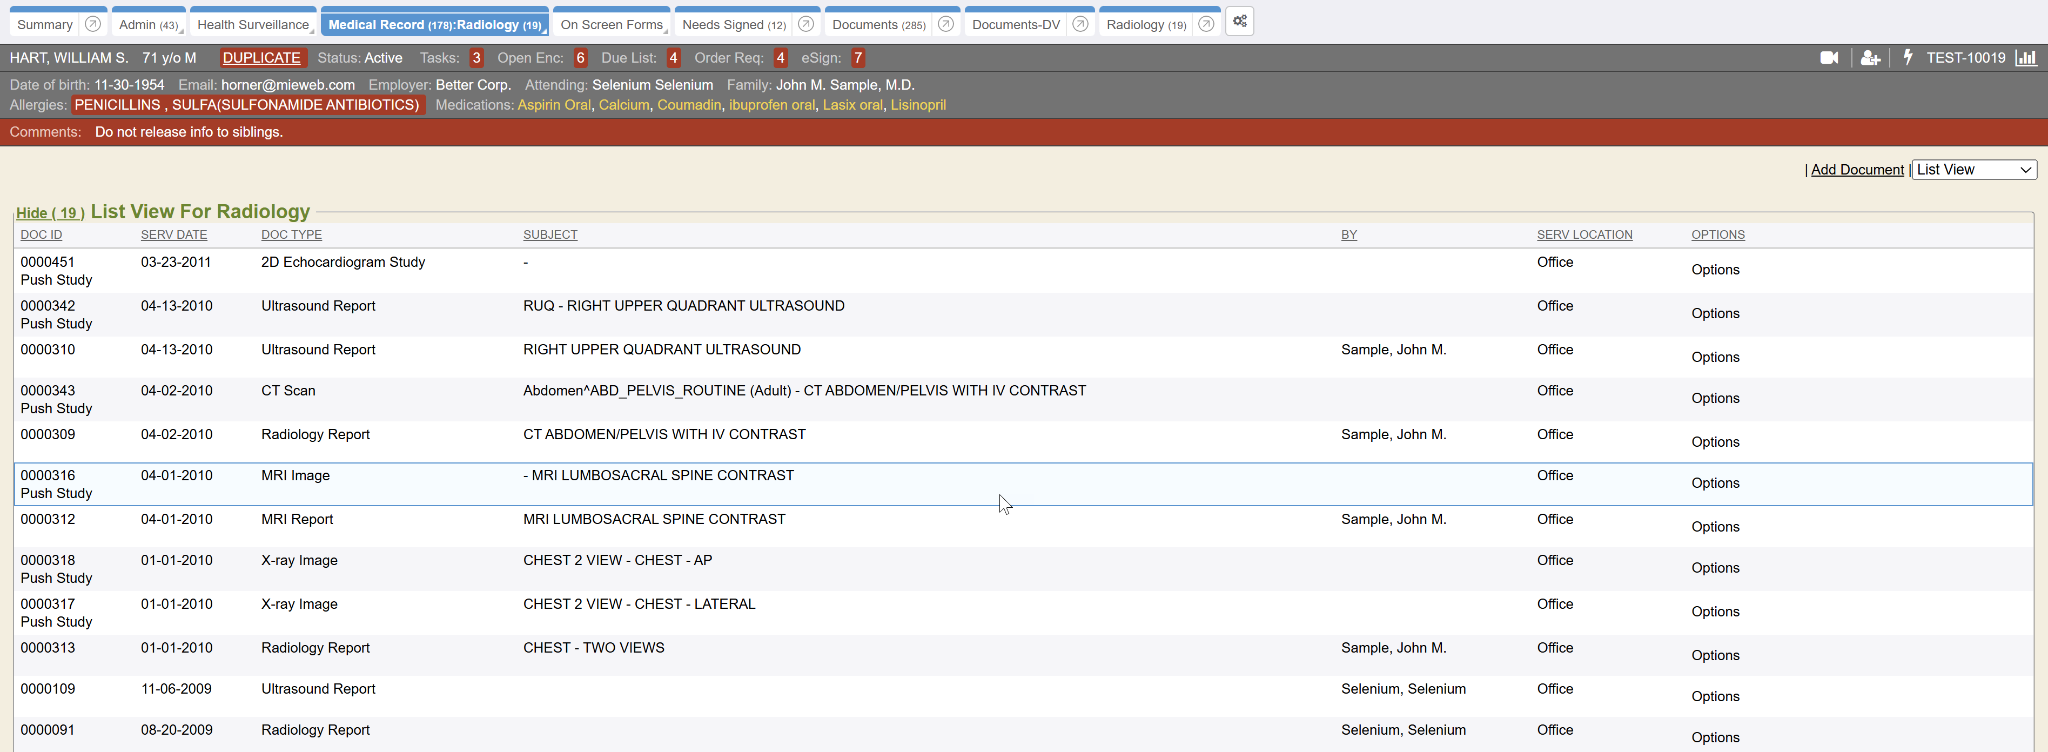
Task: Sort by the SERV DATE column header
Action: [174, 235]
